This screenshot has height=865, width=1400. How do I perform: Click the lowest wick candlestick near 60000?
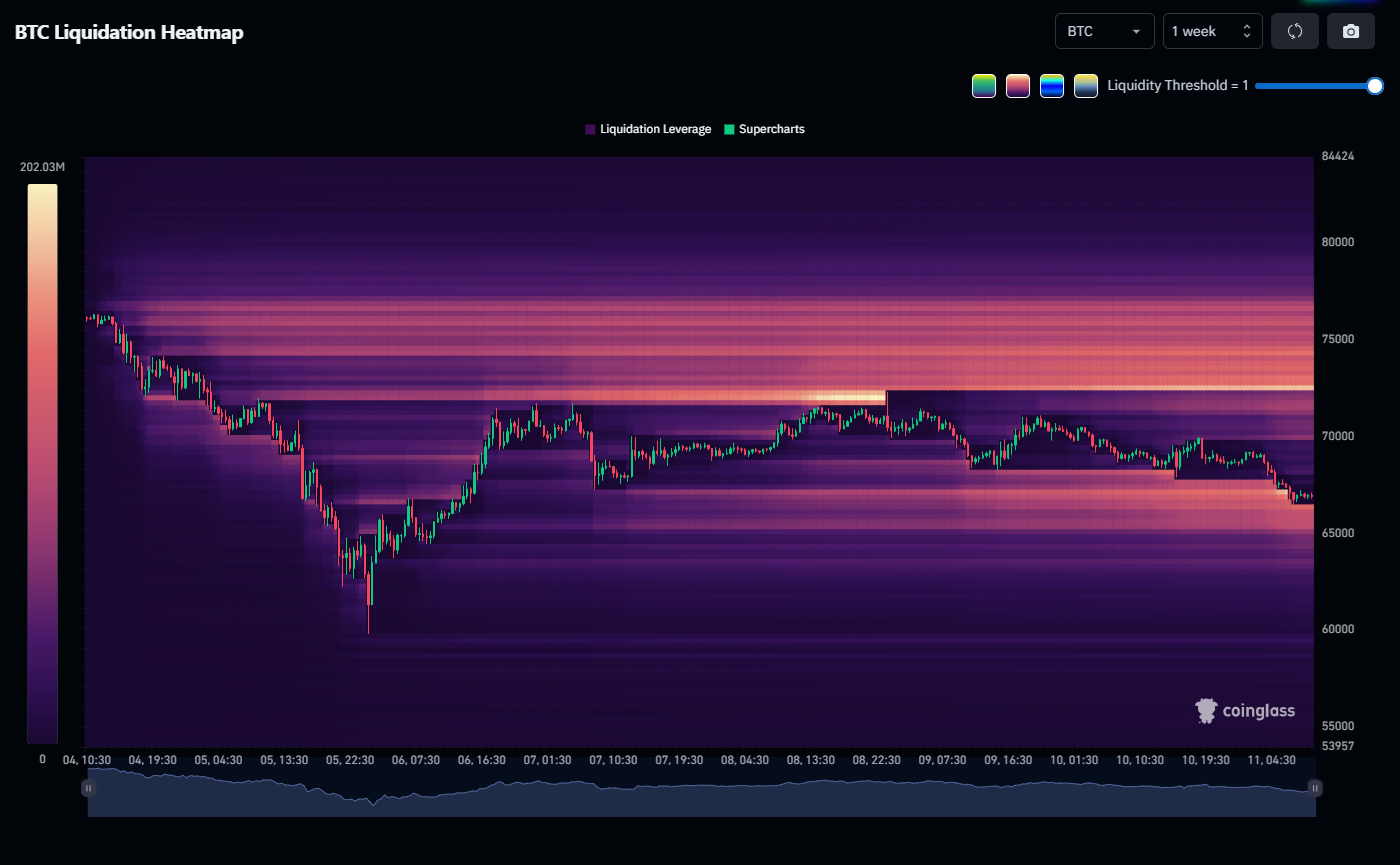368,620
